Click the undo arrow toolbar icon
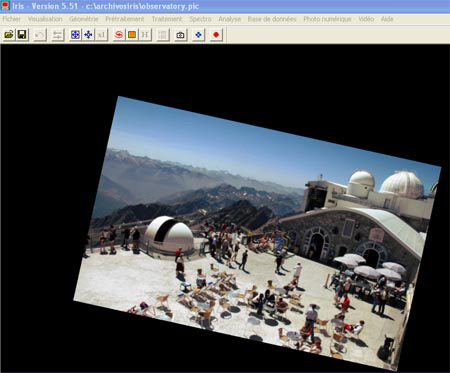This screenshot has width=450, height=373. [x=40, y=35]
